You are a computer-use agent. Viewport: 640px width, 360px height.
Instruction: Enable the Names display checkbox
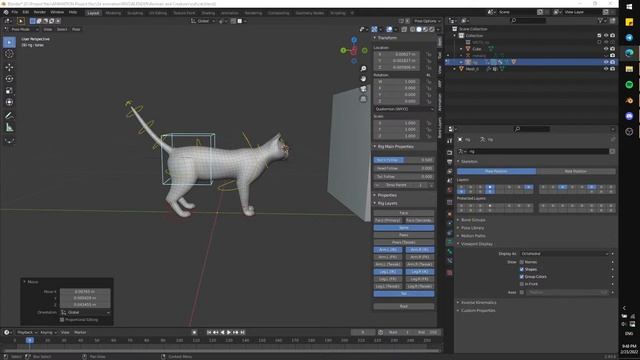pyautogui.click(x=522, y=262)
